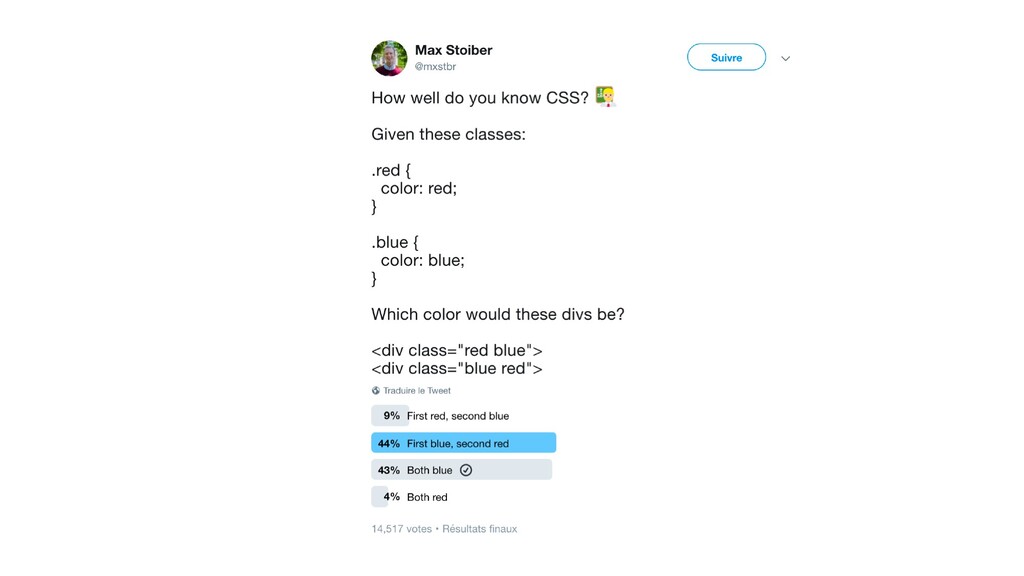Click the Which color would these divs be line
This screenshot has height=576, width=1024.
click(498, 314)
